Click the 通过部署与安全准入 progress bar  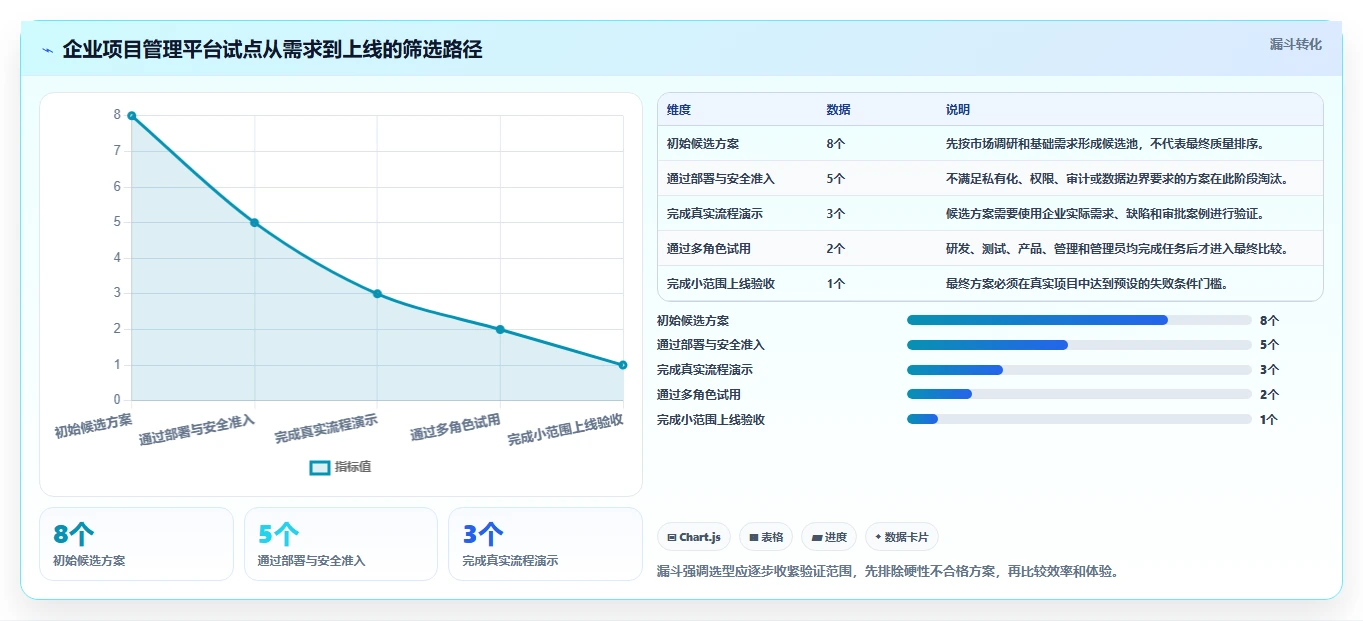1079,345
